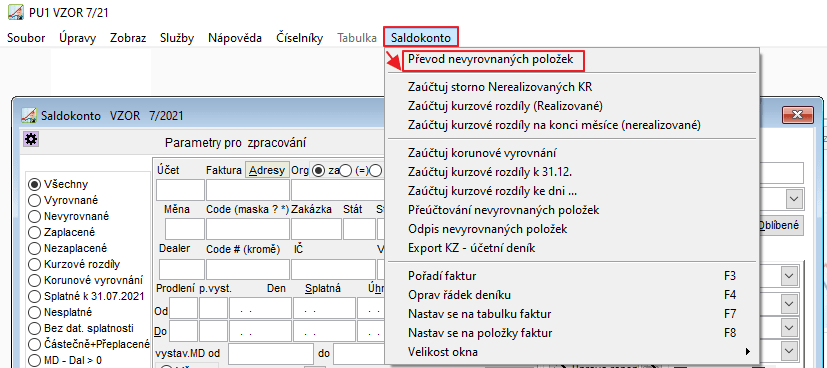Click the Do row Splatná date field
This screenshot has width=827, height=368.
[x=324, y=331]
